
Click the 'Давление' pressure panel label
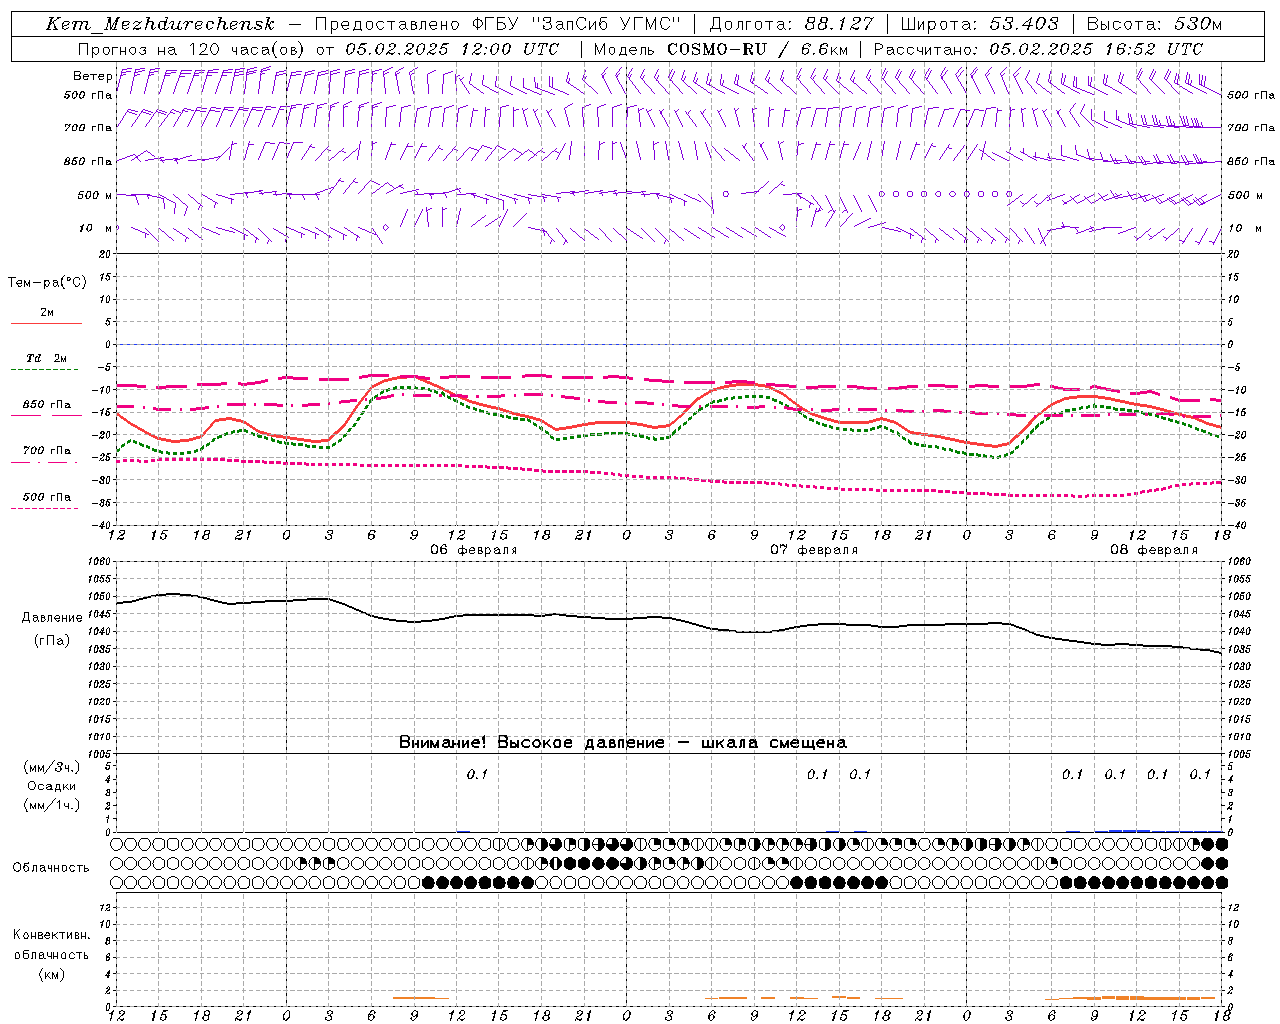tap(52, 618)
